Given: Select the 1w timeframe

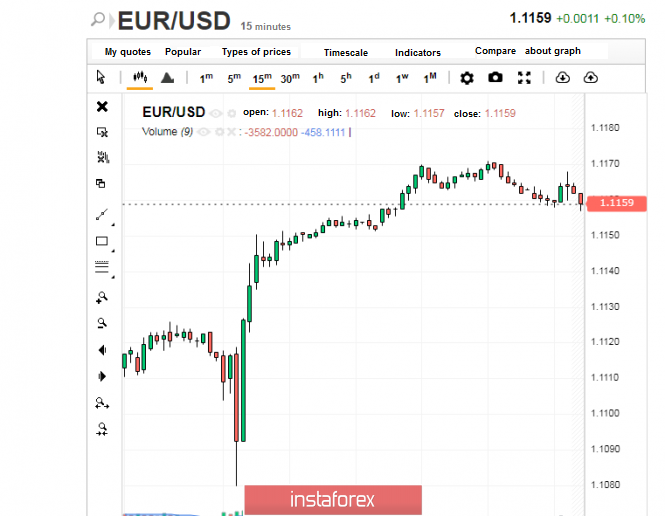Looking at the screenshot, I should pos(402,78).
